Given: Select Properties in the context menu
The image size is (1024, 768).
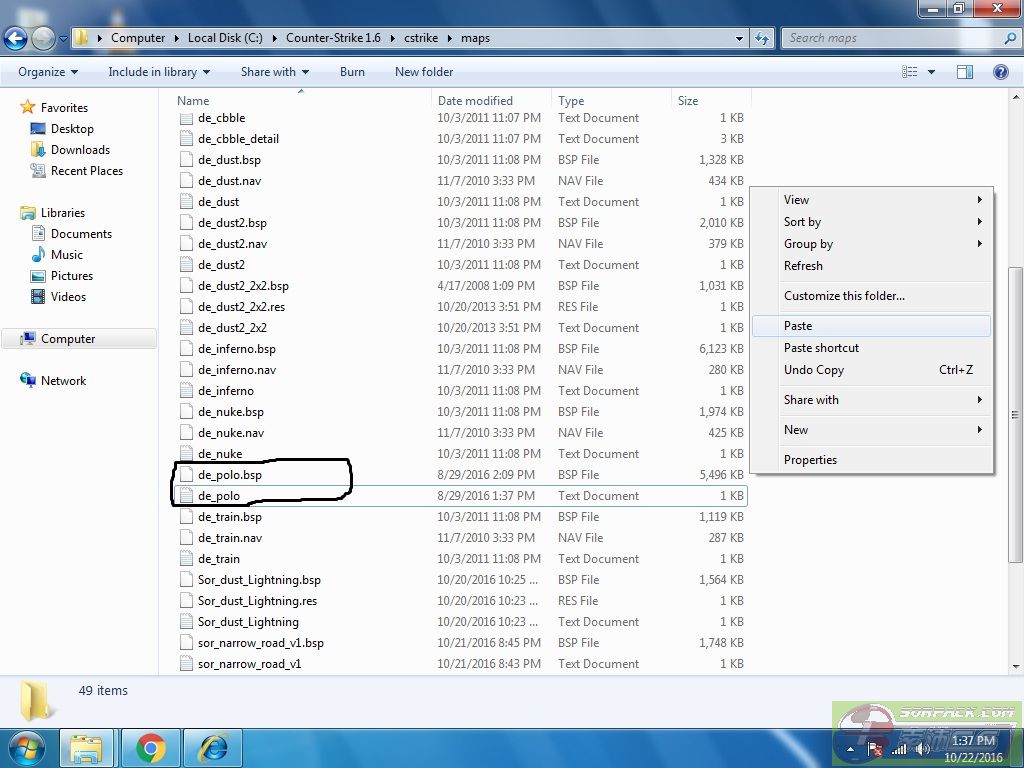Looking at the screenshot, I should pyautogui.click(x=810, y=460).
